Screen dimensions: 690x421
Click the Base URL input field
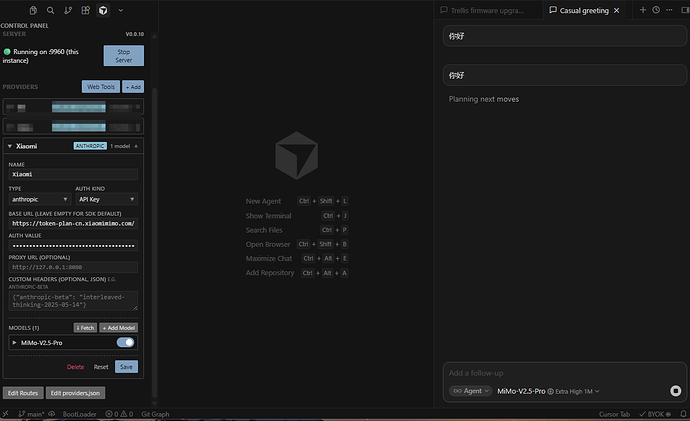pos(73,223)
